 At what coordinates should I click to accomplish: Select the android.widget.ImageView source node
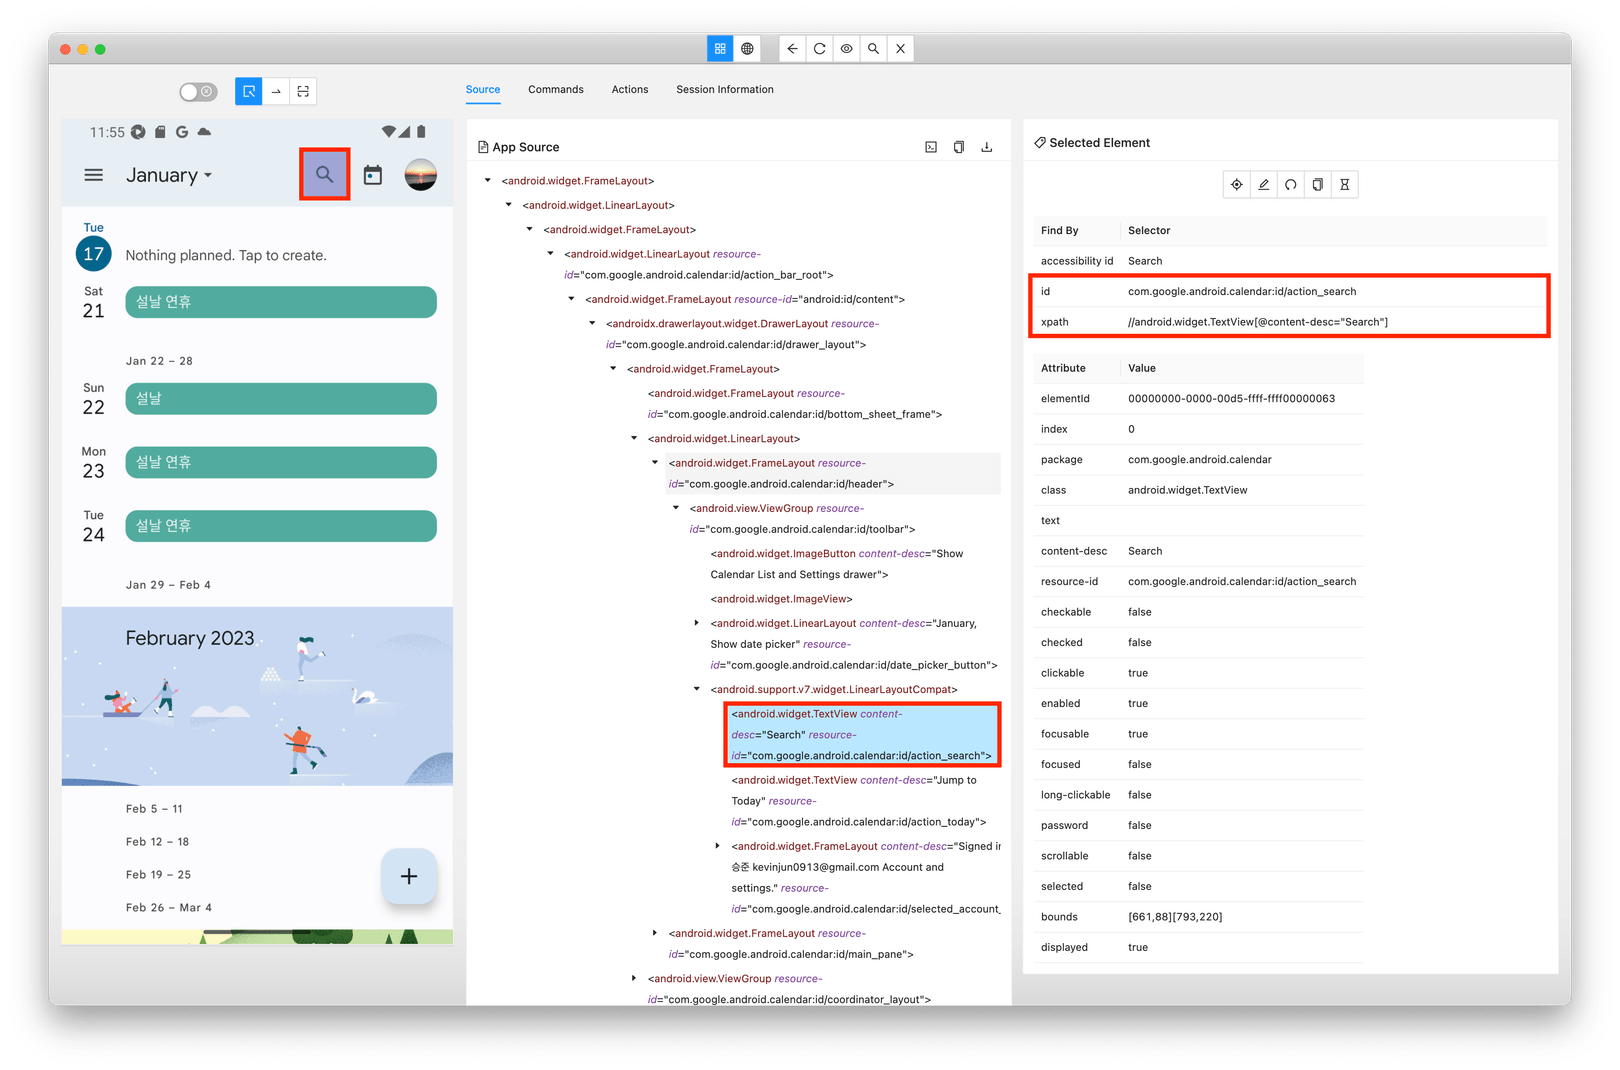pos(782,599)
